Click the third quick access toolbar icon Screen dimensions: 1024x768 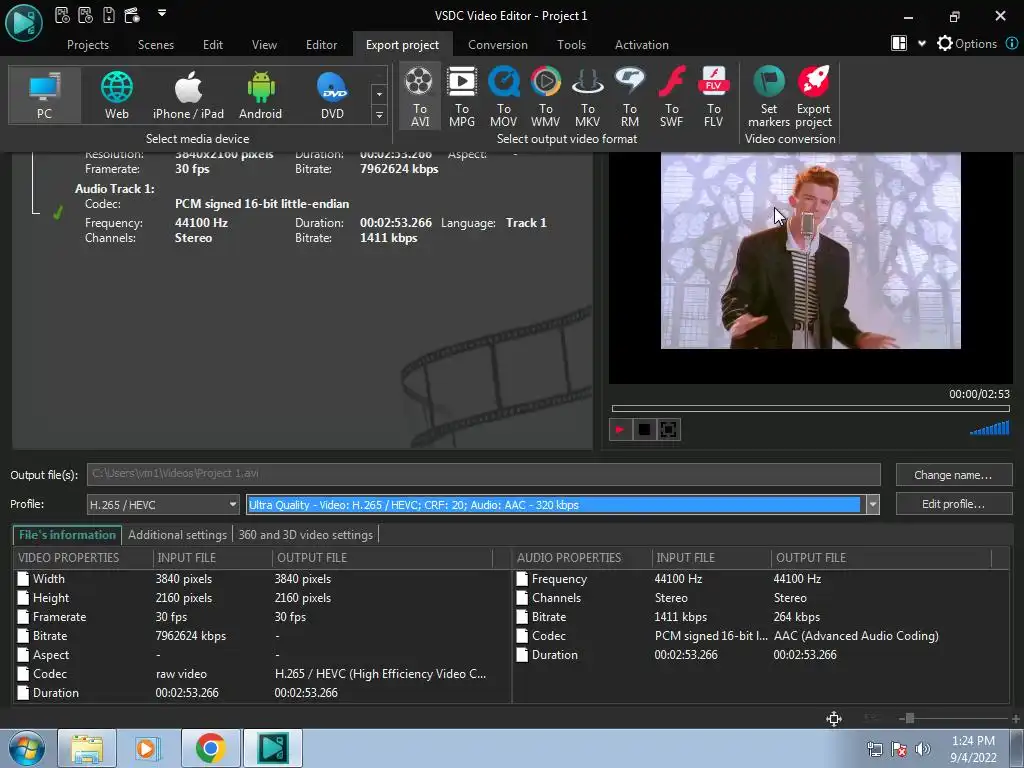click(x=108, y=14)
